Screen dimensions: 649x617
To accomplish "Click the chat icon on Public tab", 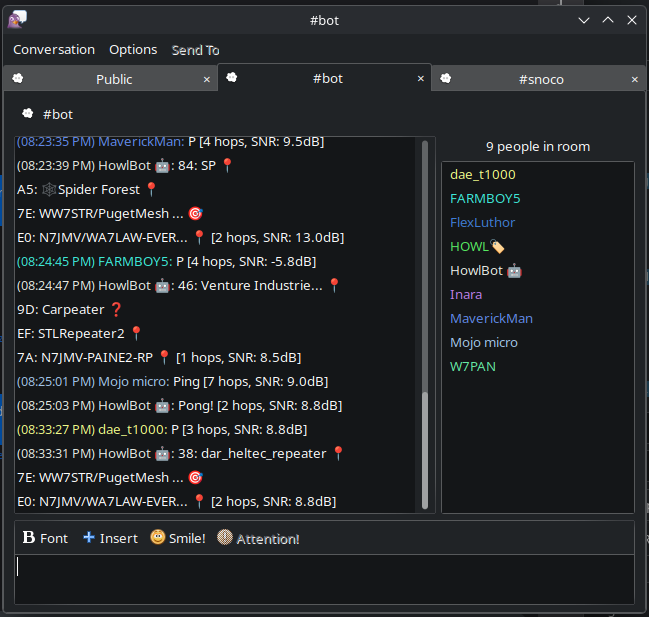I will coord(17,78).
